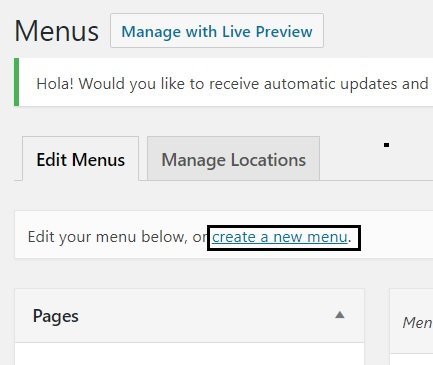433x365 pixels.
Task: Click the Pages panel title
Action: 56,316
